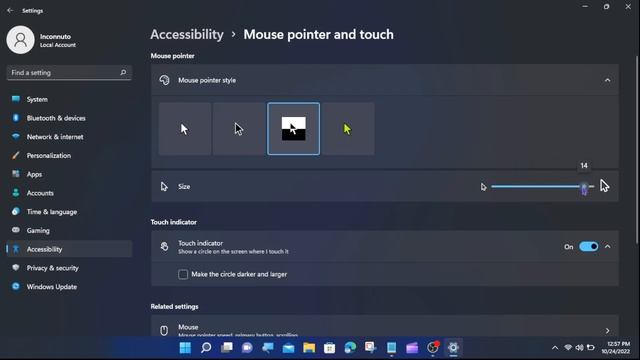Click the Wi-Fi network tray icon
The image size is (640, 360).
click(x=568, y=348)
